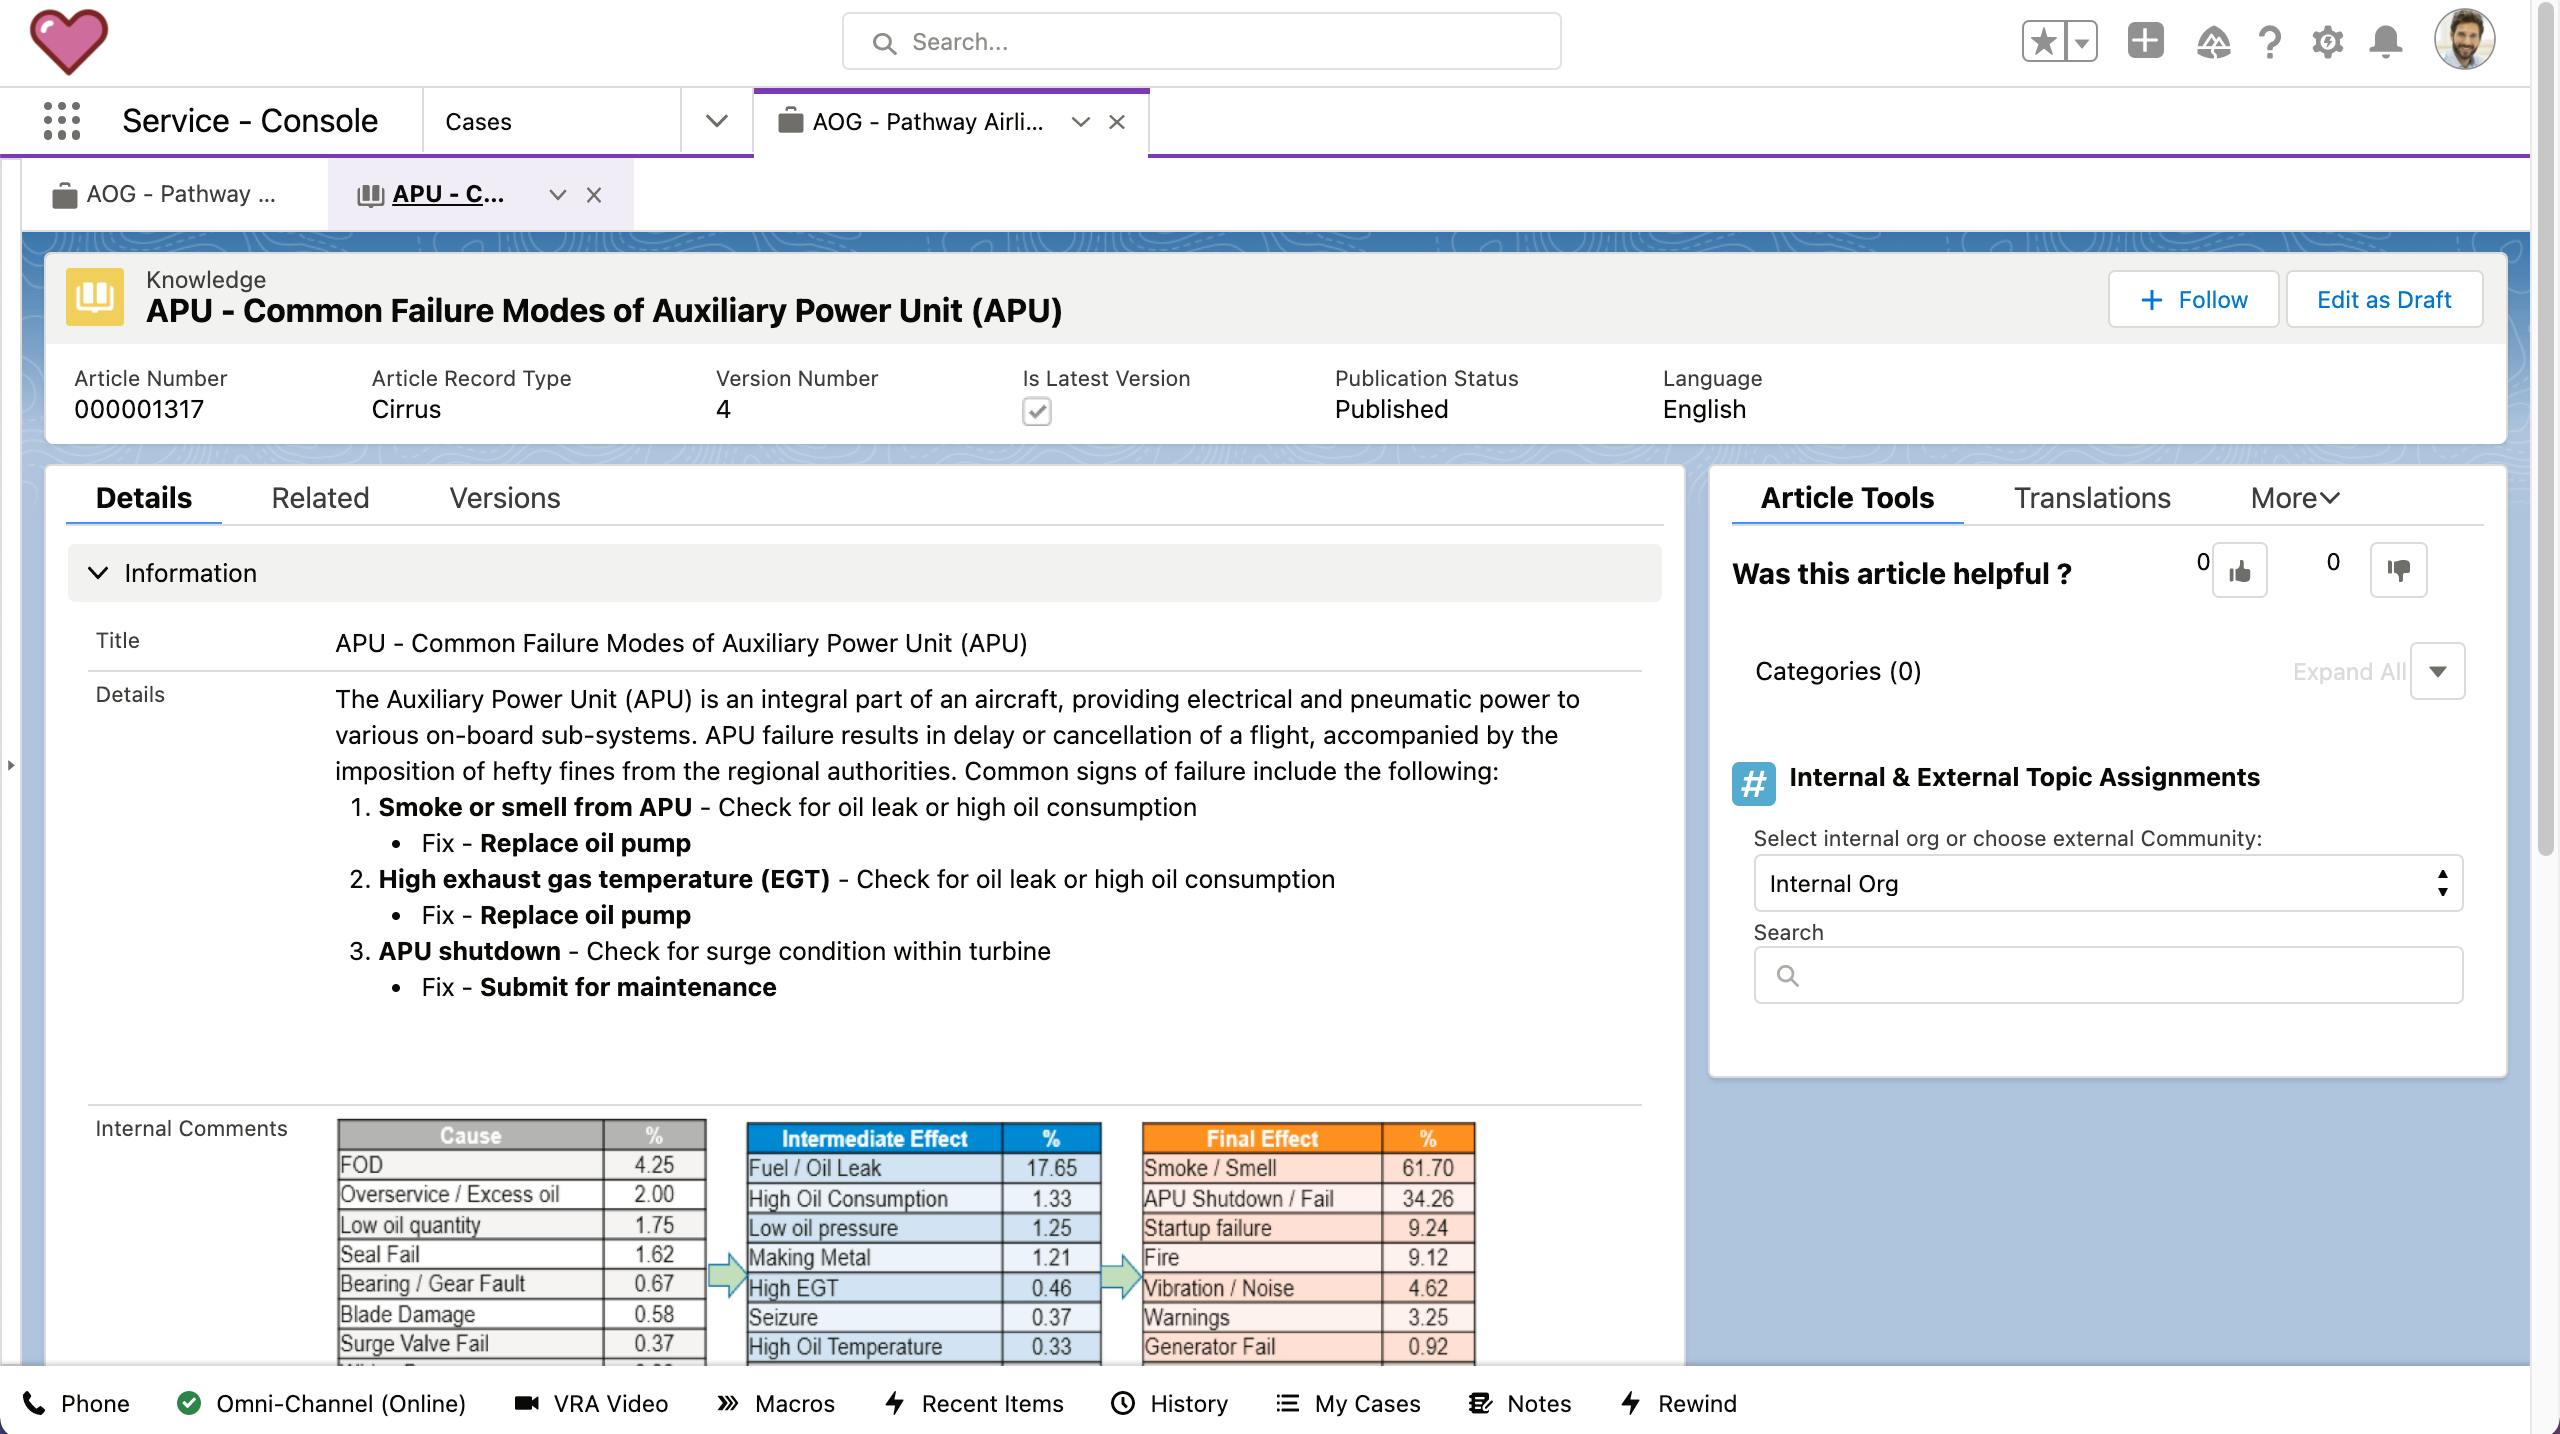Image resolution: width=2560 pixels, height=1434 pixels.
Task: Open the Favorites star icon
Action: [2044, 42]
